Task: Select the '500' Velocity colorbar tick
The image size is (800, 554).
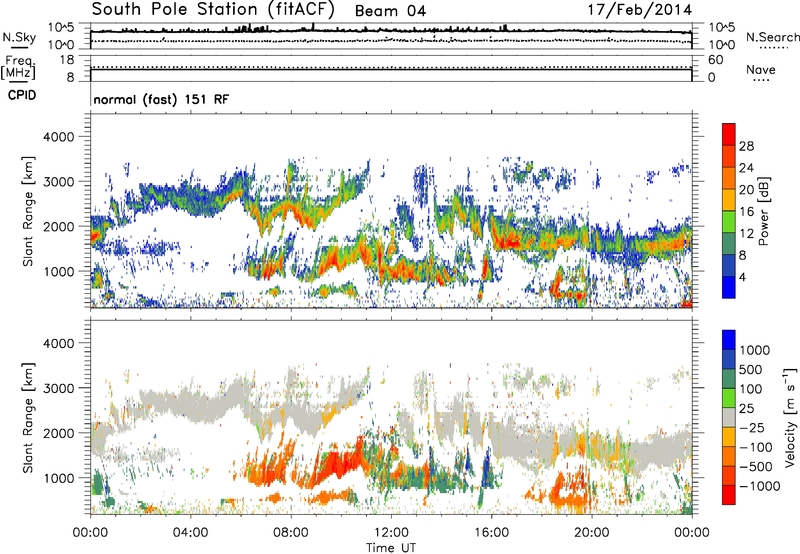Action: 751,370
